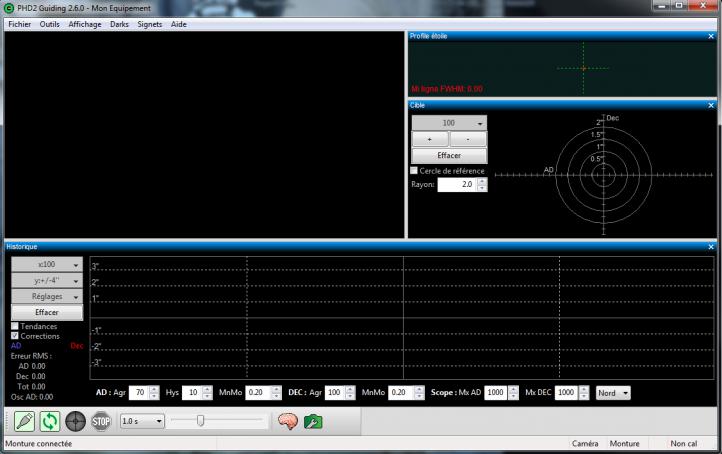The height and width of the screenshot is (454, 722).
Task: Click Non cal in the status bar
Action: (x=684, y=444)
